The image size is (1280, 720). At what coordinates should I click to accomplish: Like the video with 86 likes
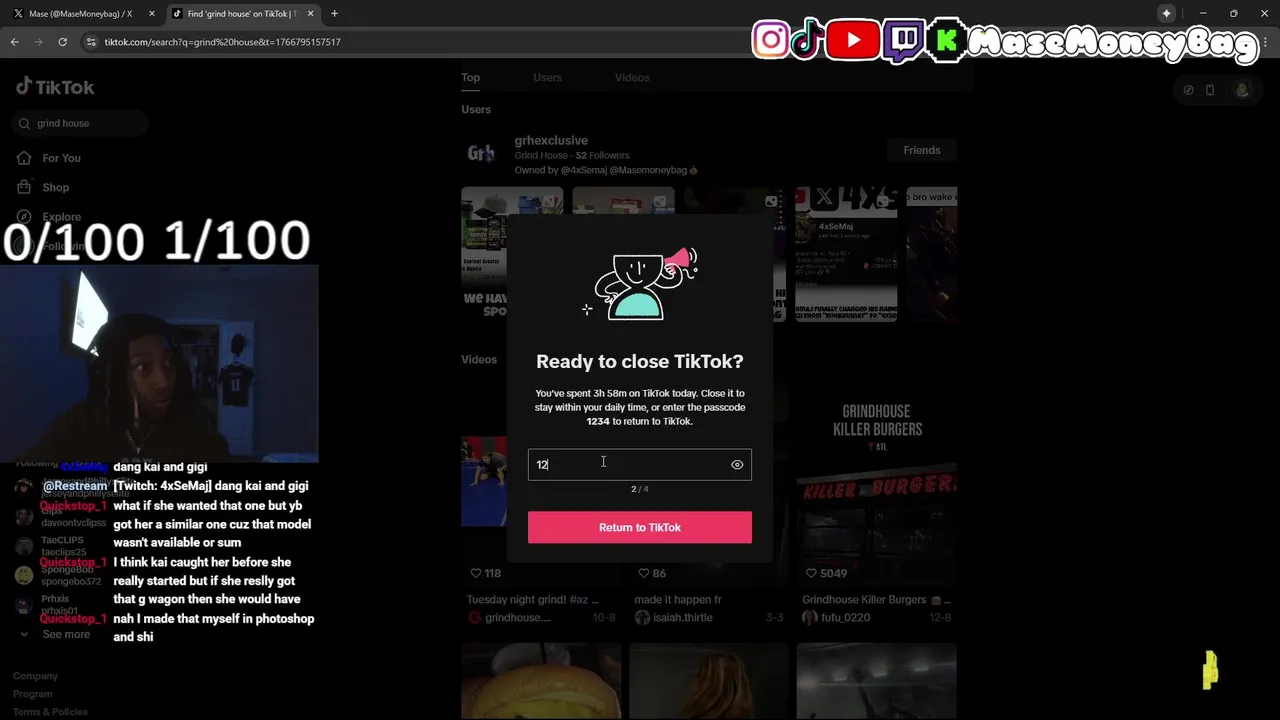652,573
